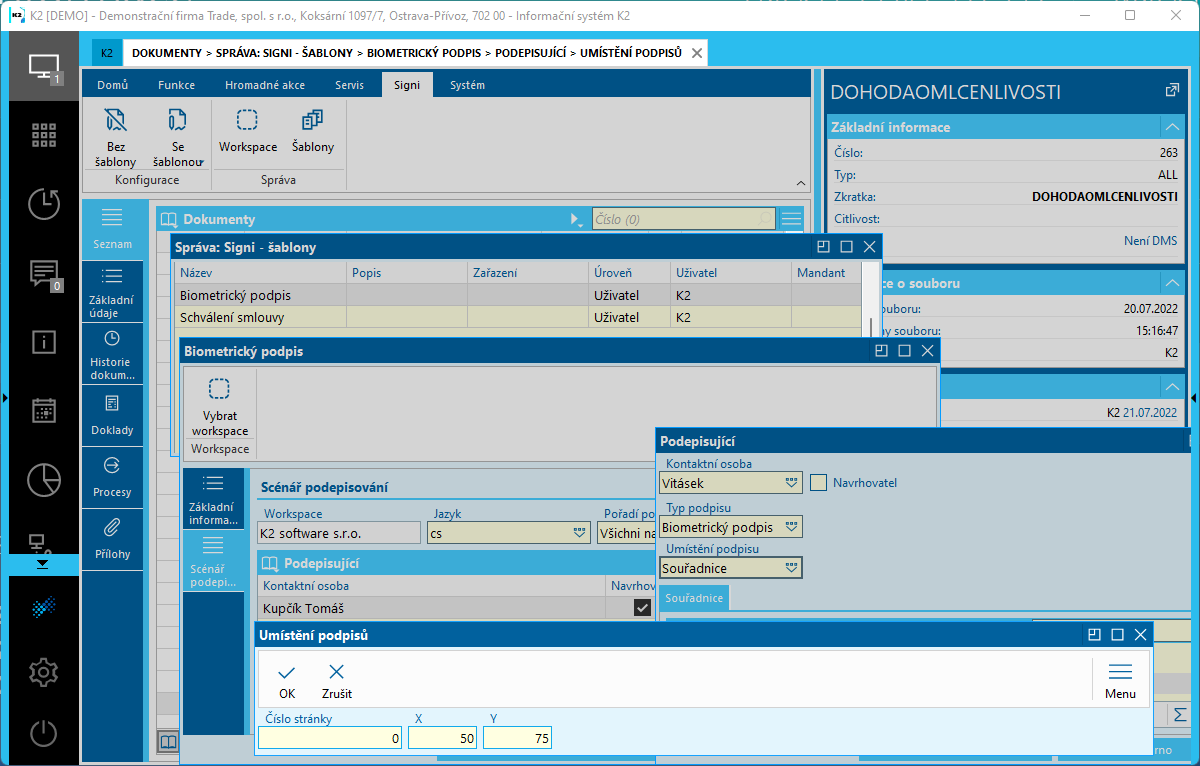Click the power icon in left sidebar

coord(43,733)
